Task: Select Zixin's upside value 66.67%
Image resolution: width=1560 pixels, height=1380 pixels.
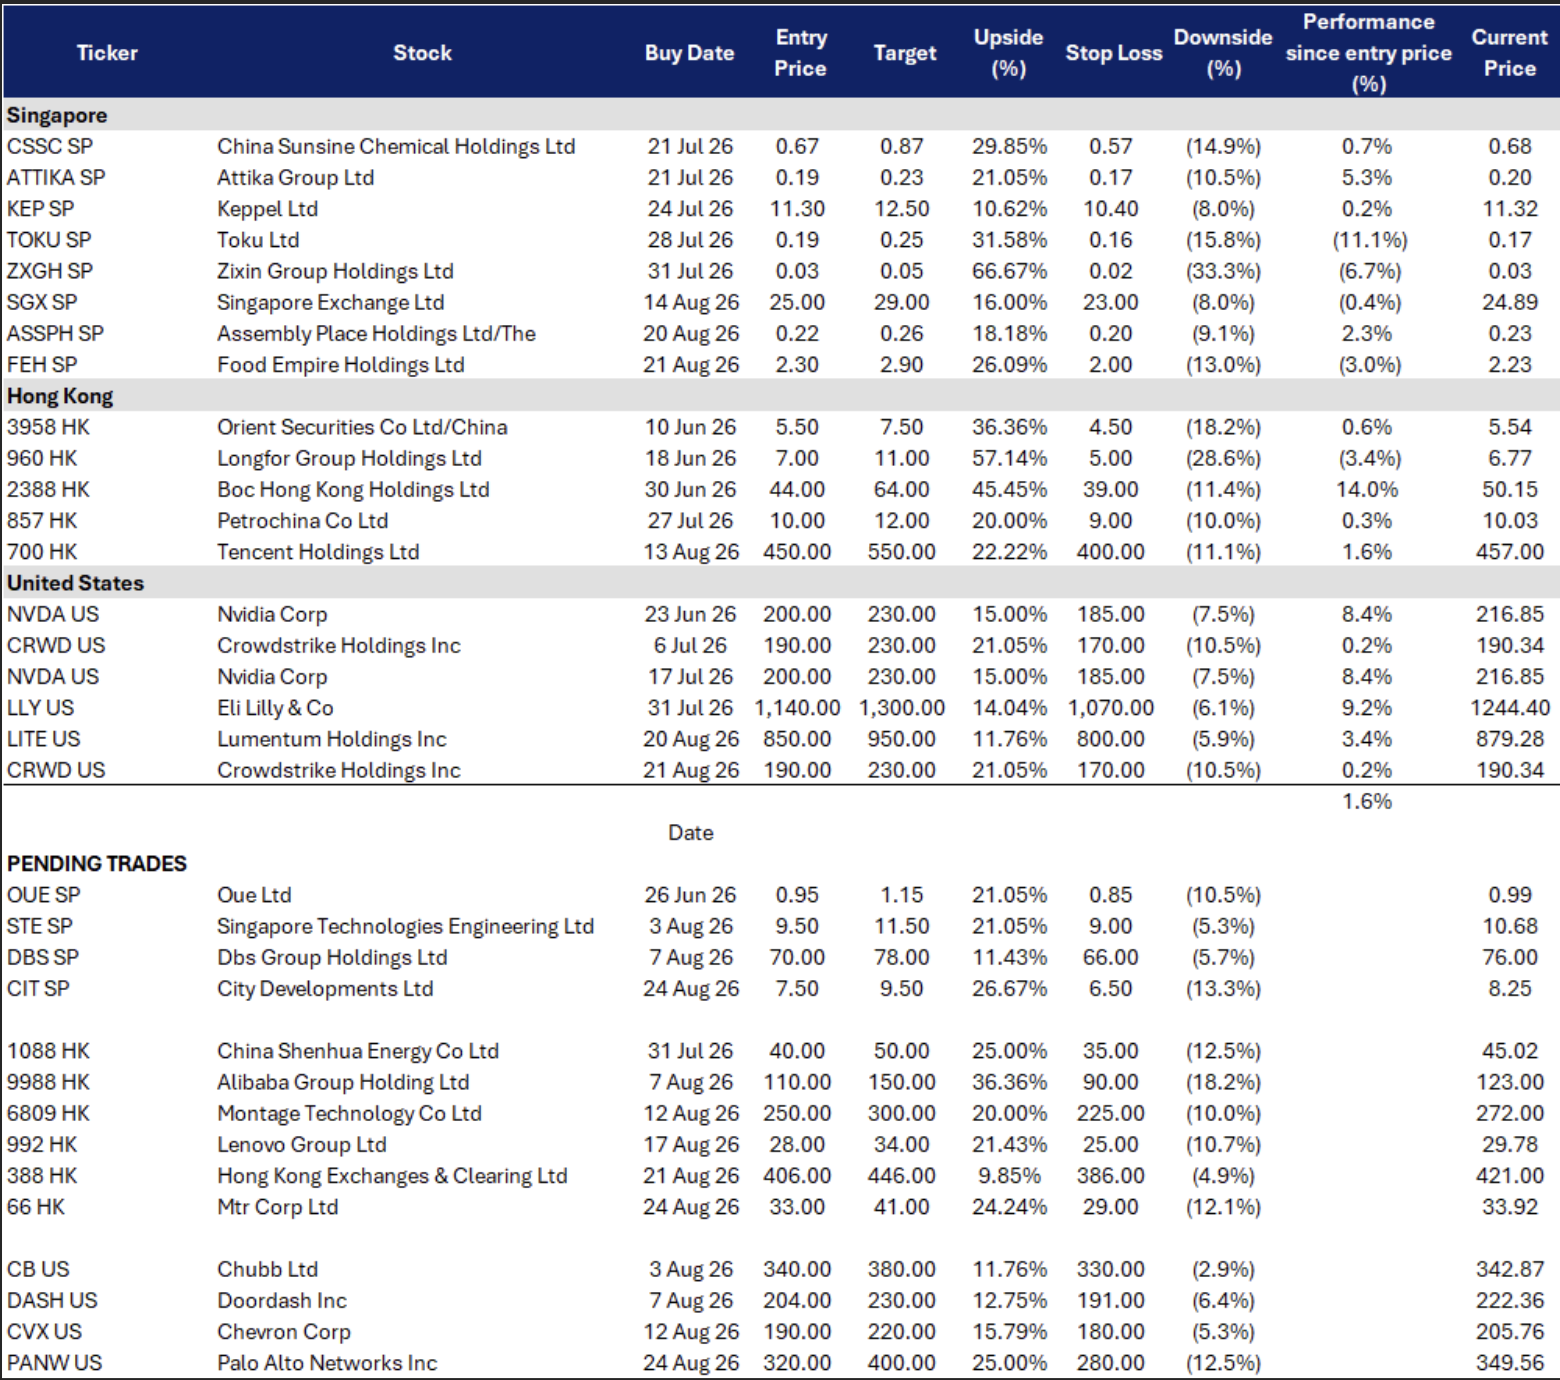Action: [x=1009, y=271]
